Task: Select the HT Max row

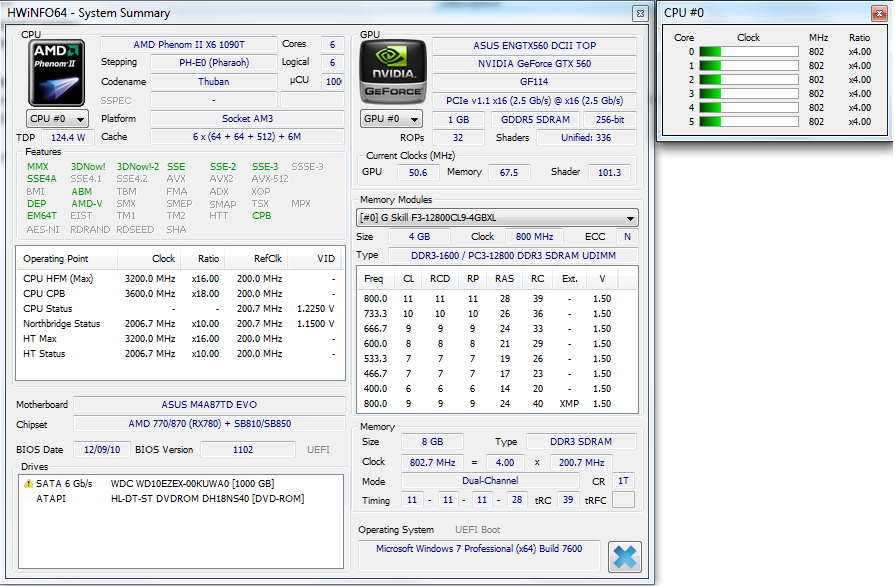Action: pos(180,339)
